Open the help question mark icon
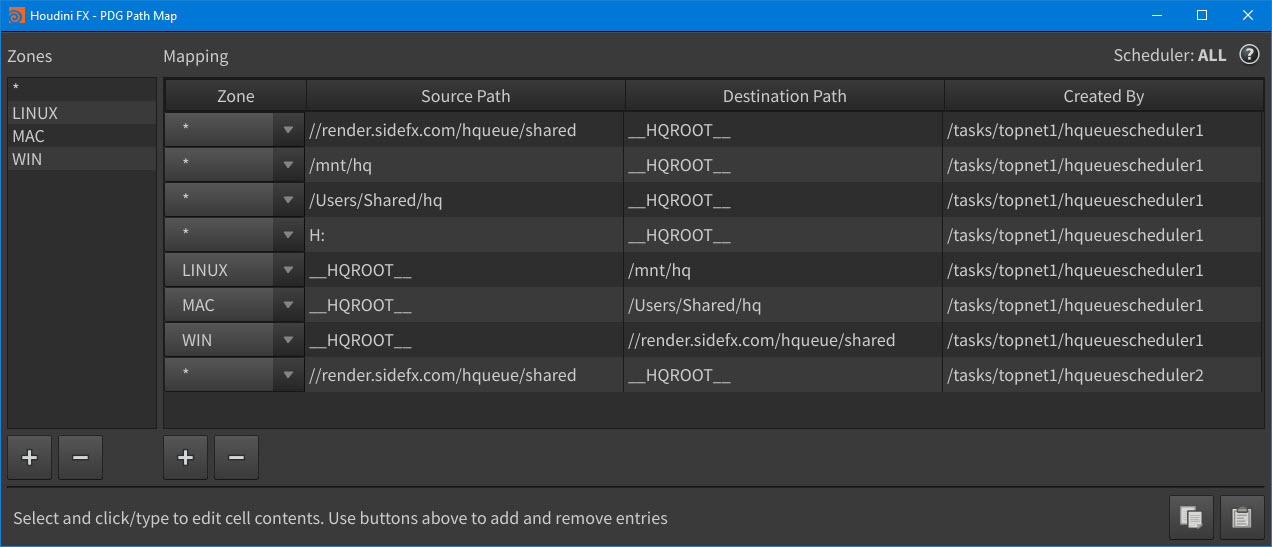 1249,55
